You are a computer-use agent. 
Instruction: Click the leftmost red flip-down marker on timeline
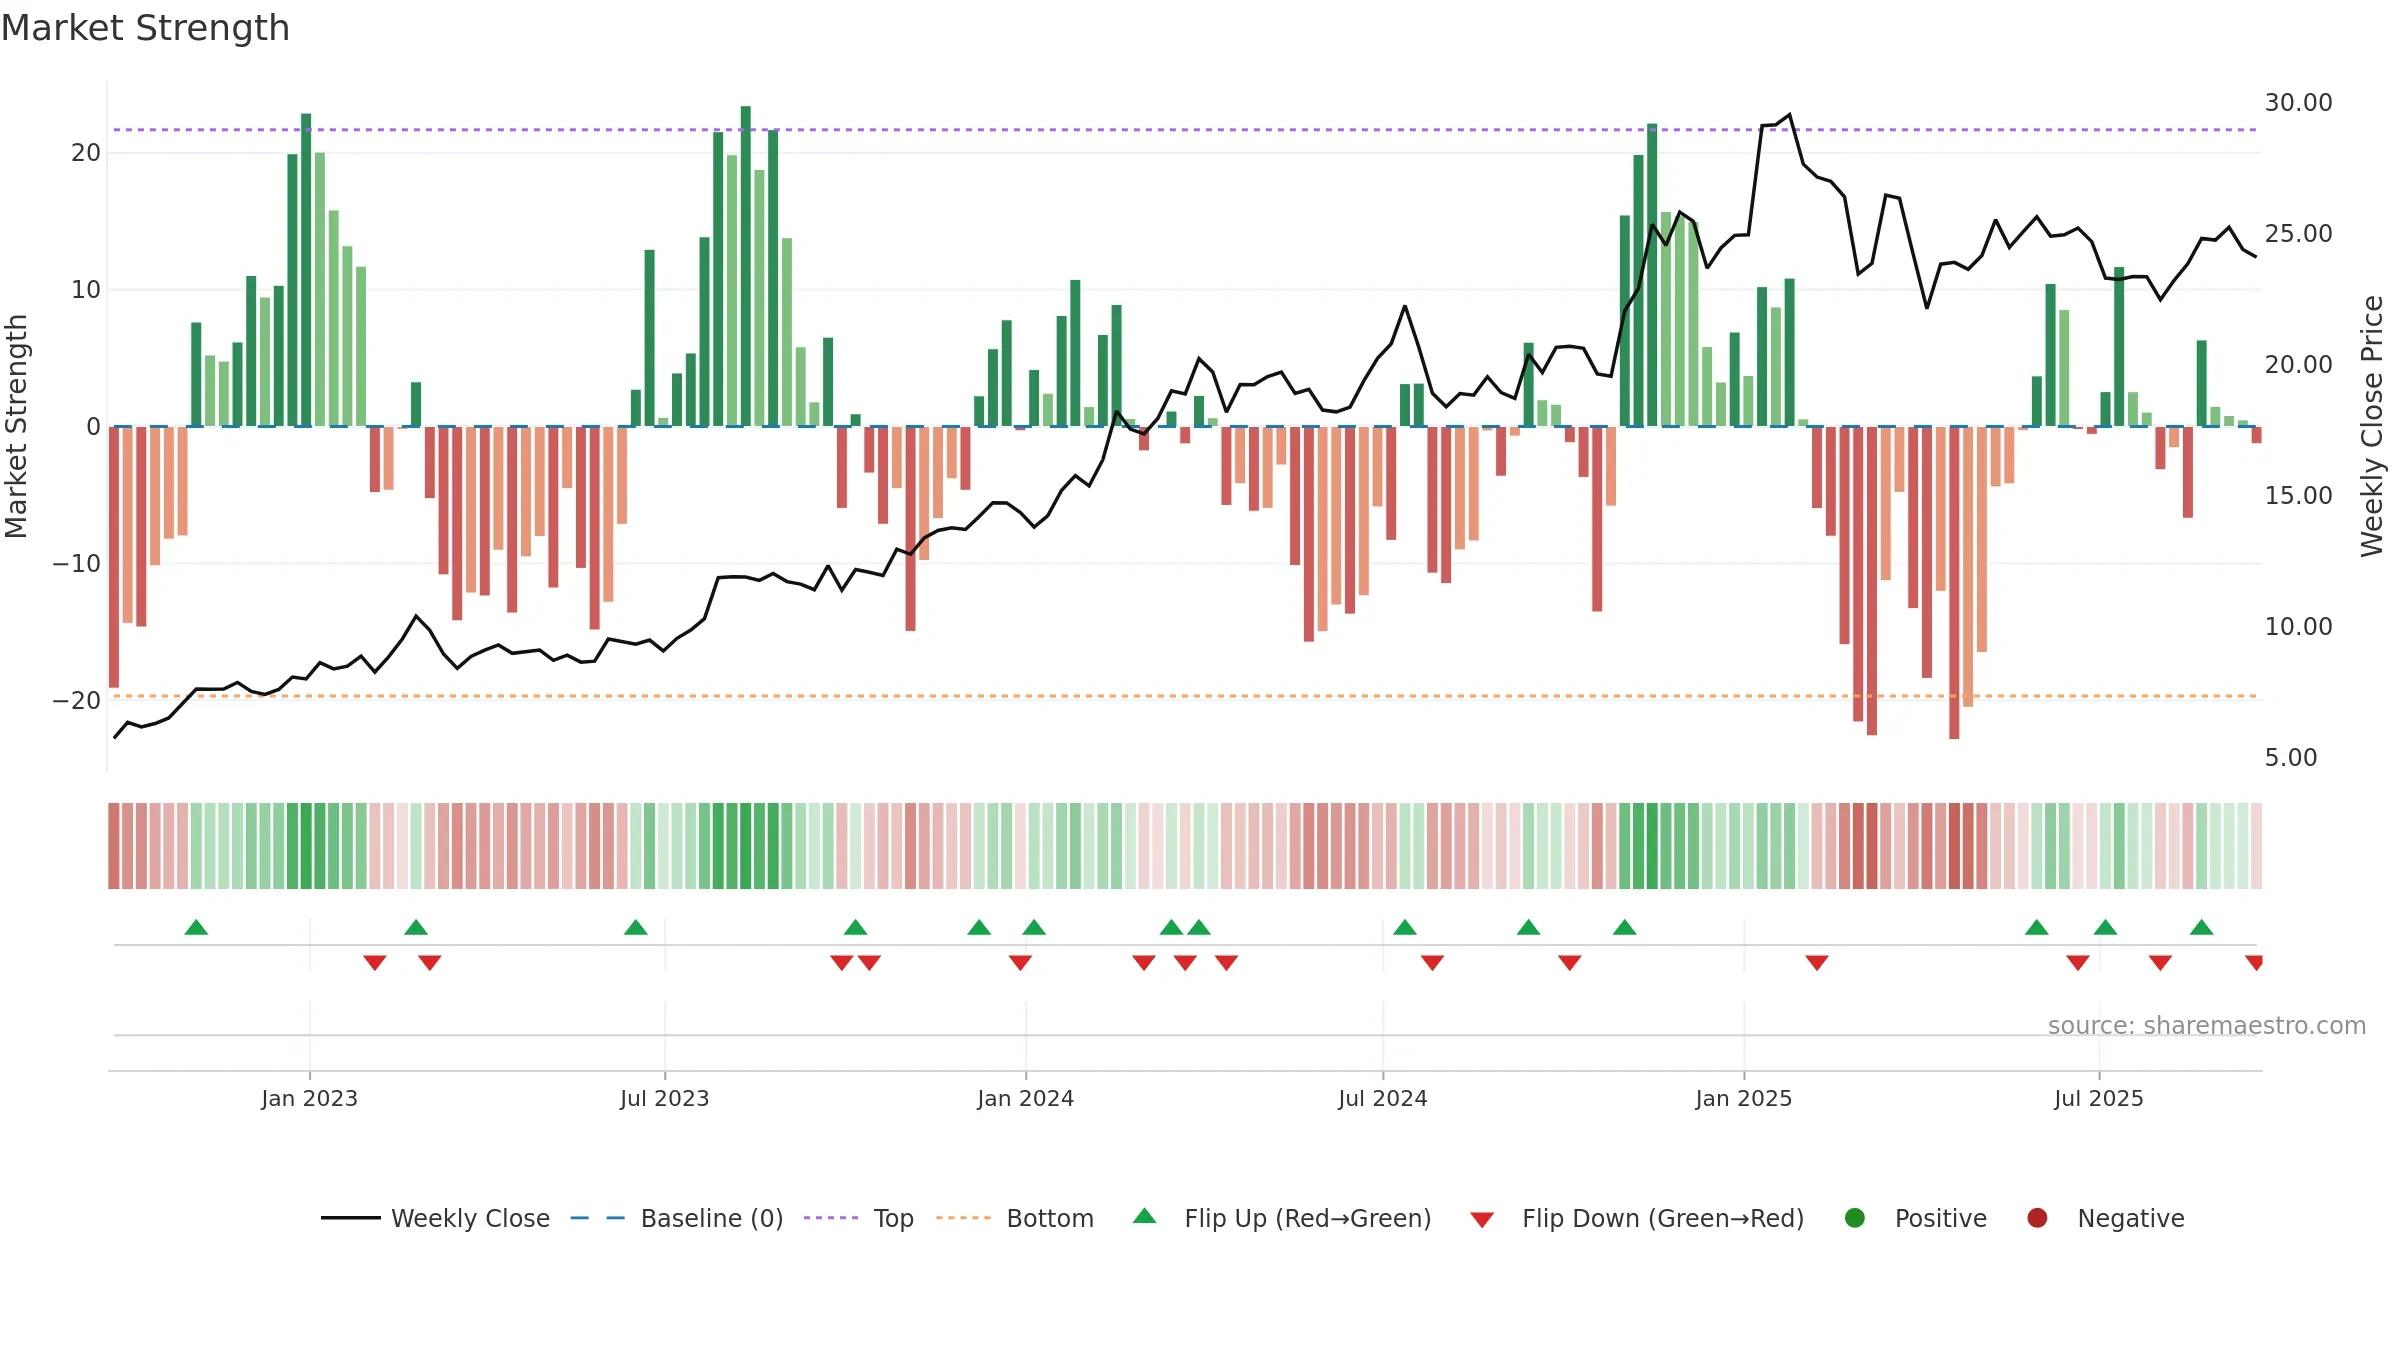[x=375, y=963]
